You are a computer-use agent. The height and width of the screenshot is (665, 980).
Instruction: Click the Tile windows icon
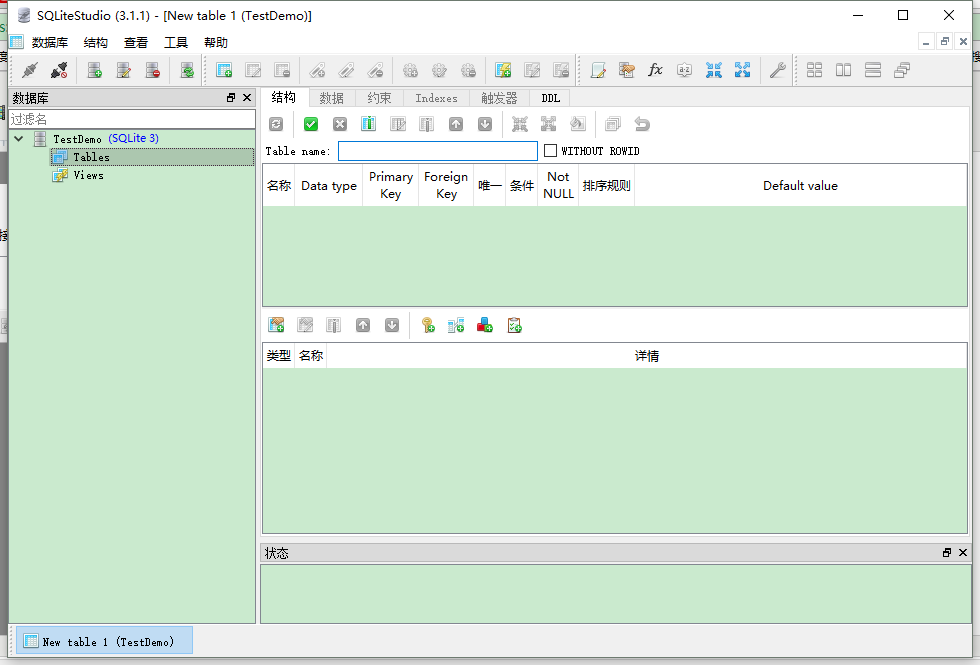[814, 70]
